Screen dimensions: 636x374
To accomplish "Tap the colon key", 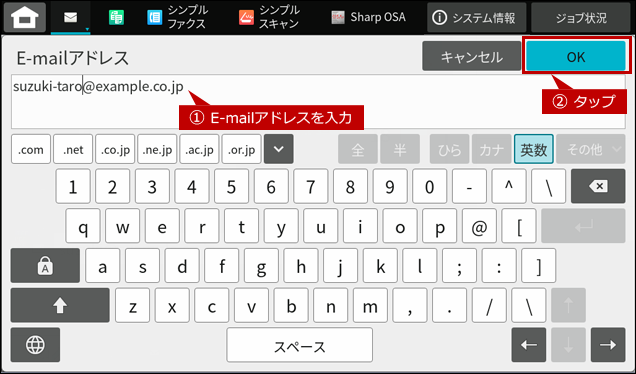I will [499, 266].
